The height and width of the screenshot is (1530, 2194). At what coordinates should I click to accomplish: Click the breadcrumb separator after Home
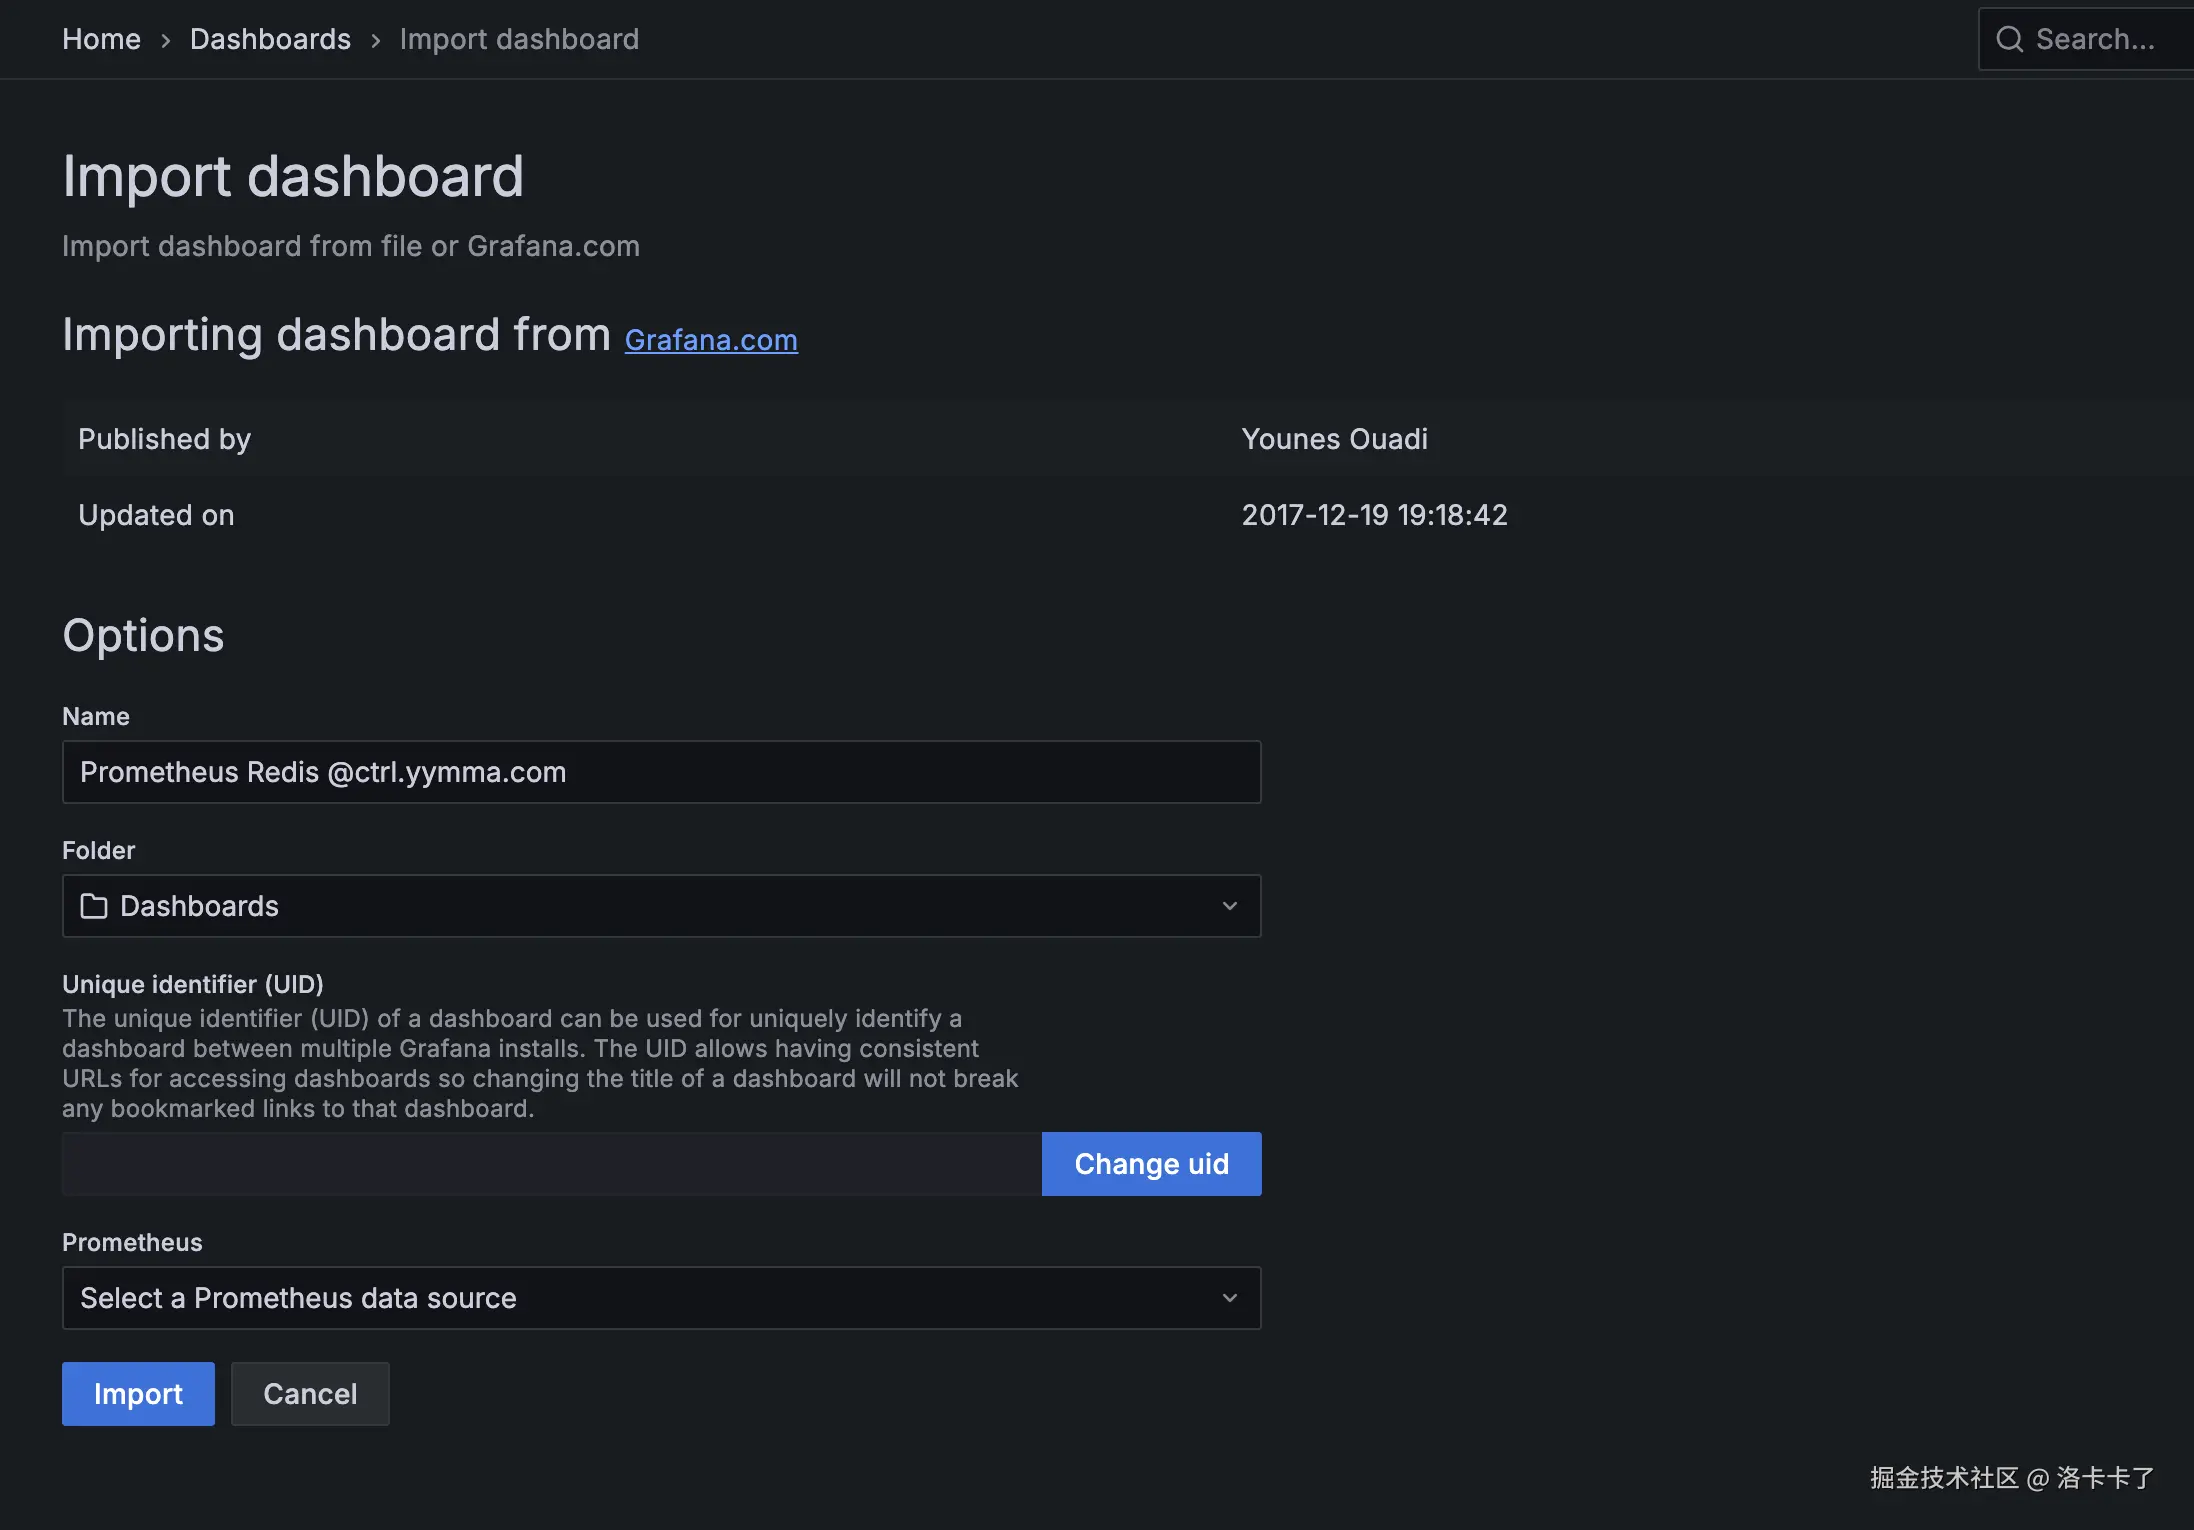tap(166, 40)
